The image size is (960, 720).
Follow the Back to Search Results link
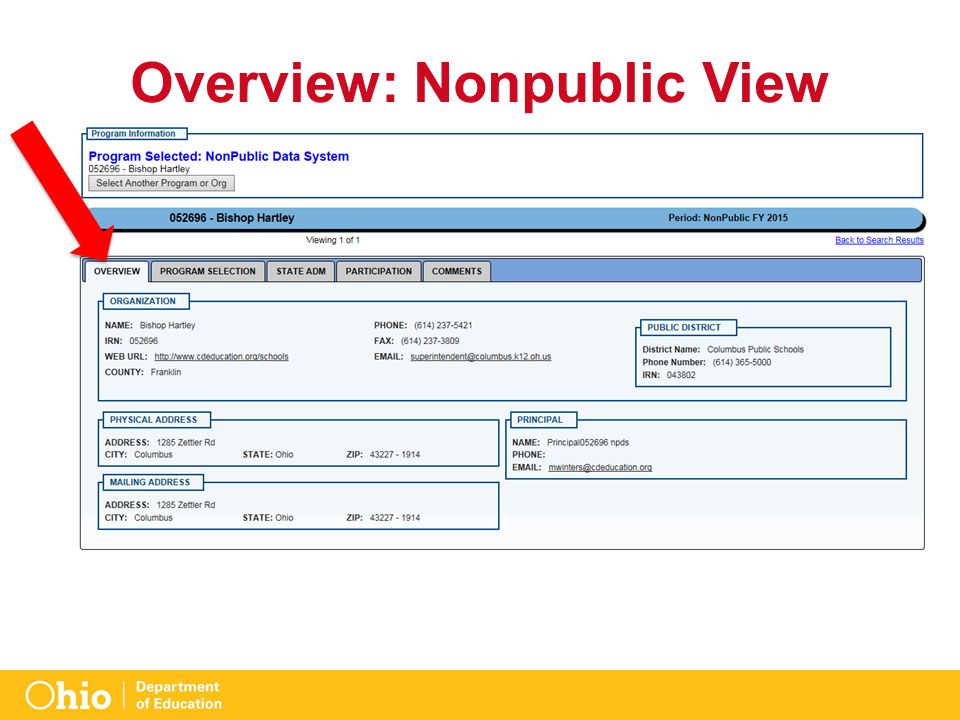coord(879,240)
